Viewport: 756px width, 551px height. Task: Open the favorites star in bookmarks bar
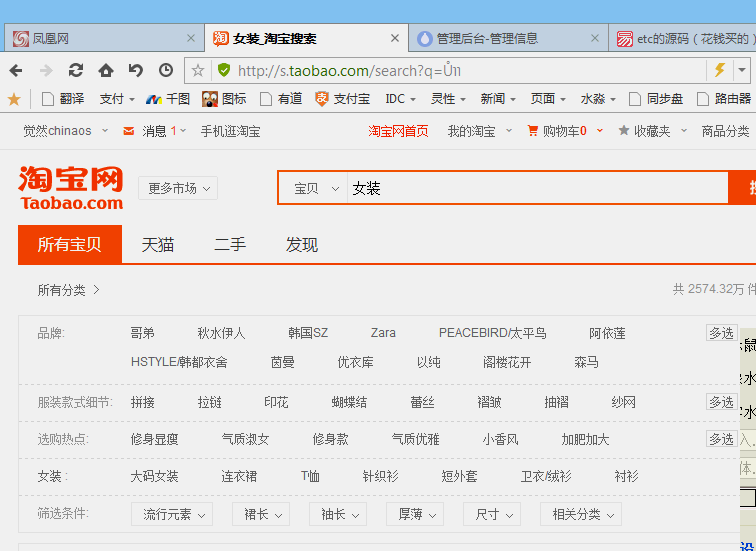point(14,99)
